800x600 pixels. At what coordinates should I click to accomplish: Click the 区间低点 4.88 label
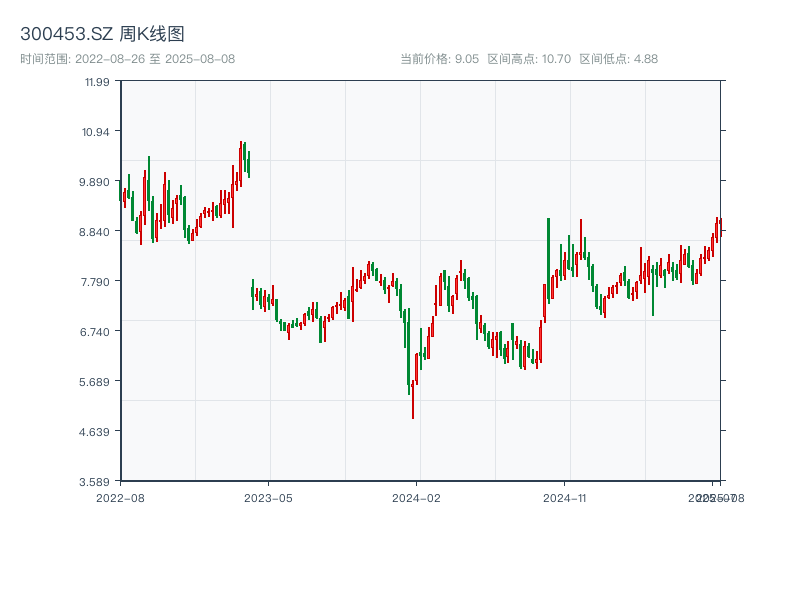tap(619, 59)
